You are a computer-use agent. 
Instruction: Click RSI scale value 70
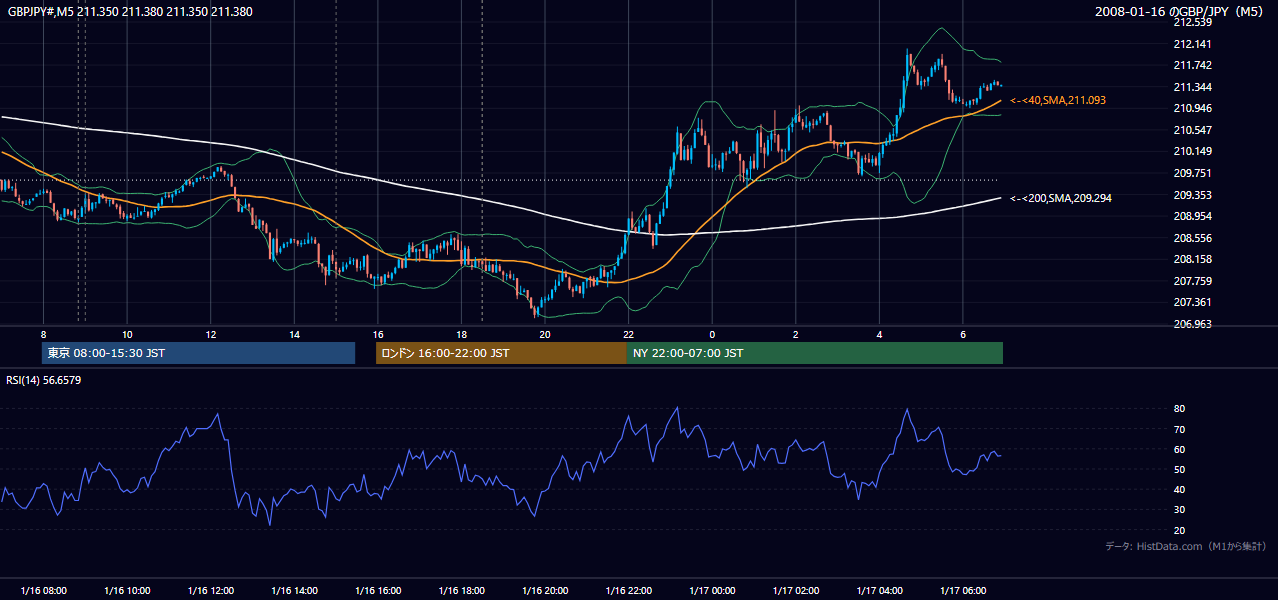click(x=1179, y=429)
